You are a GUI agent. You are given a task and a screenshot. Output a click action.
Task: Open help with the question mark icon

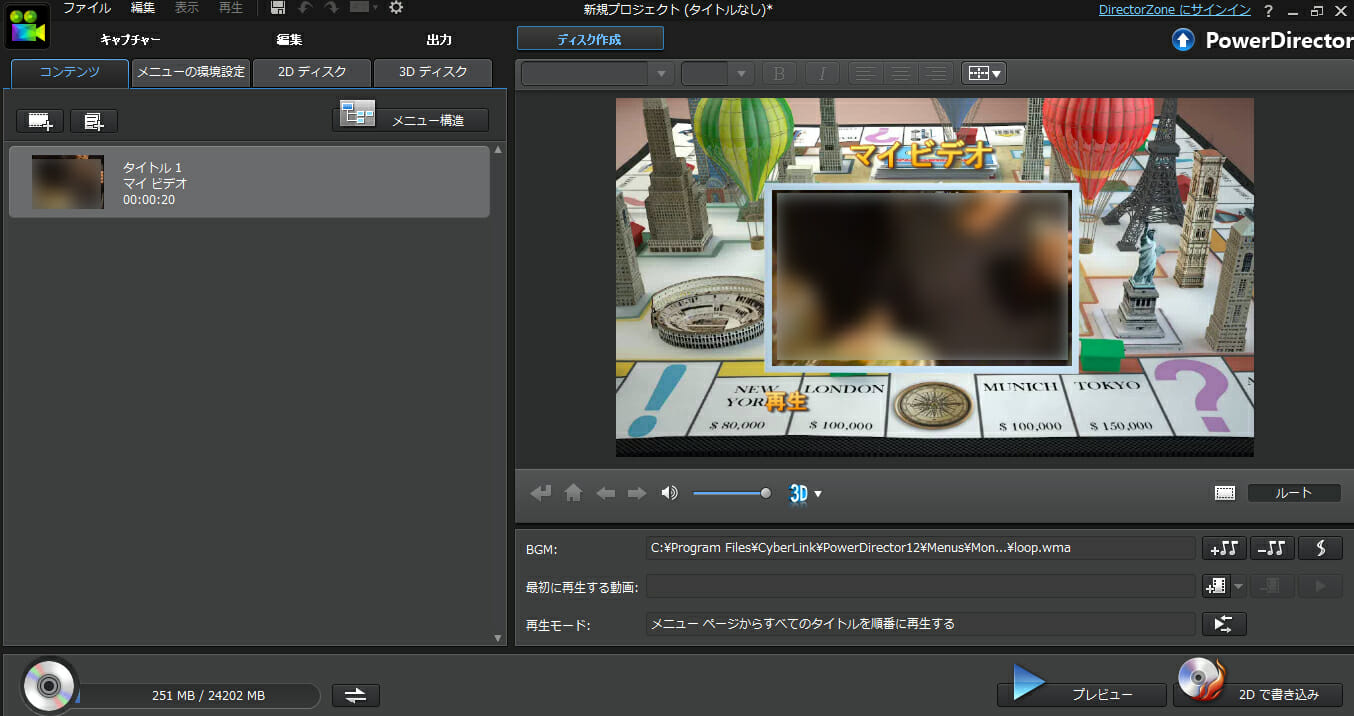pos(1268,10)
